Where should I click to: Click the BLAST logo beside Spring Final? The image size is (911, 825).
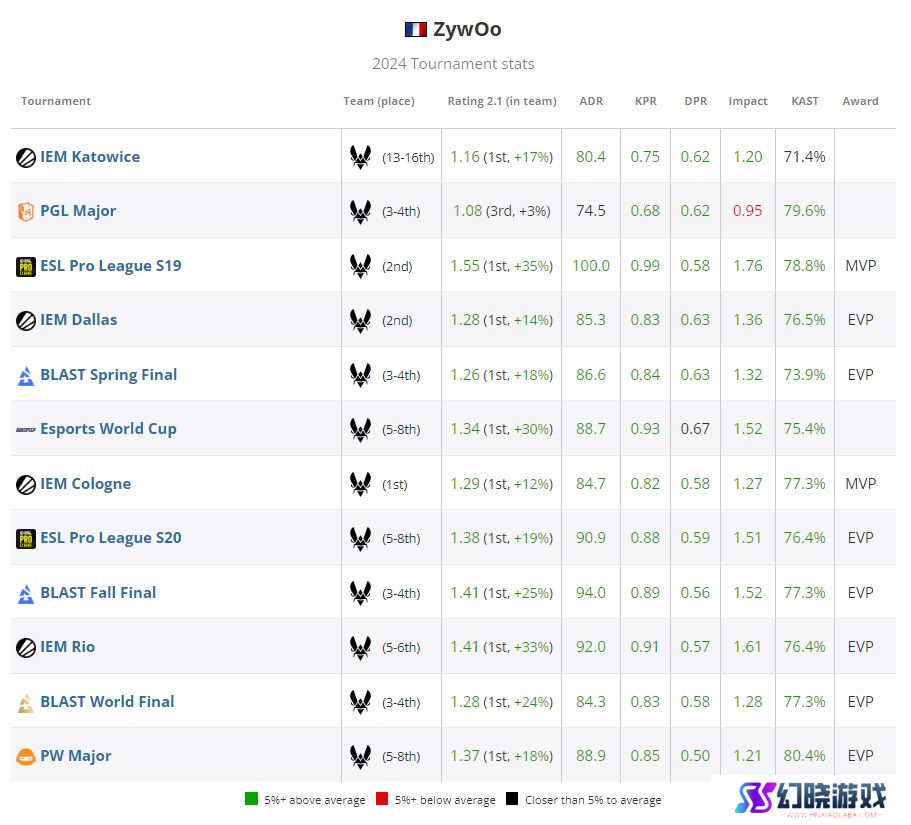tap(26, 376)
